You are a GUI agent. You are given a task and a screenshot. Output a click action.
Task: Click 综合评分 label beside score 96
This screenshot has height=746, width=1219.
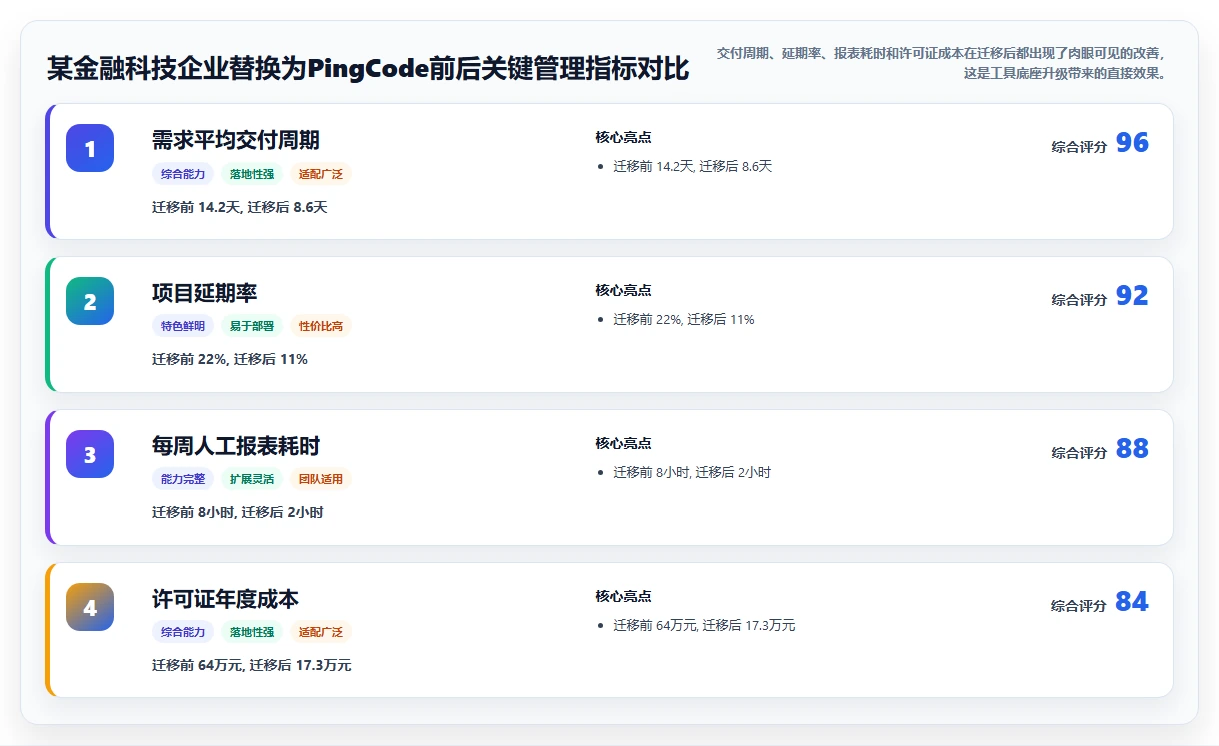[1079, 147]
